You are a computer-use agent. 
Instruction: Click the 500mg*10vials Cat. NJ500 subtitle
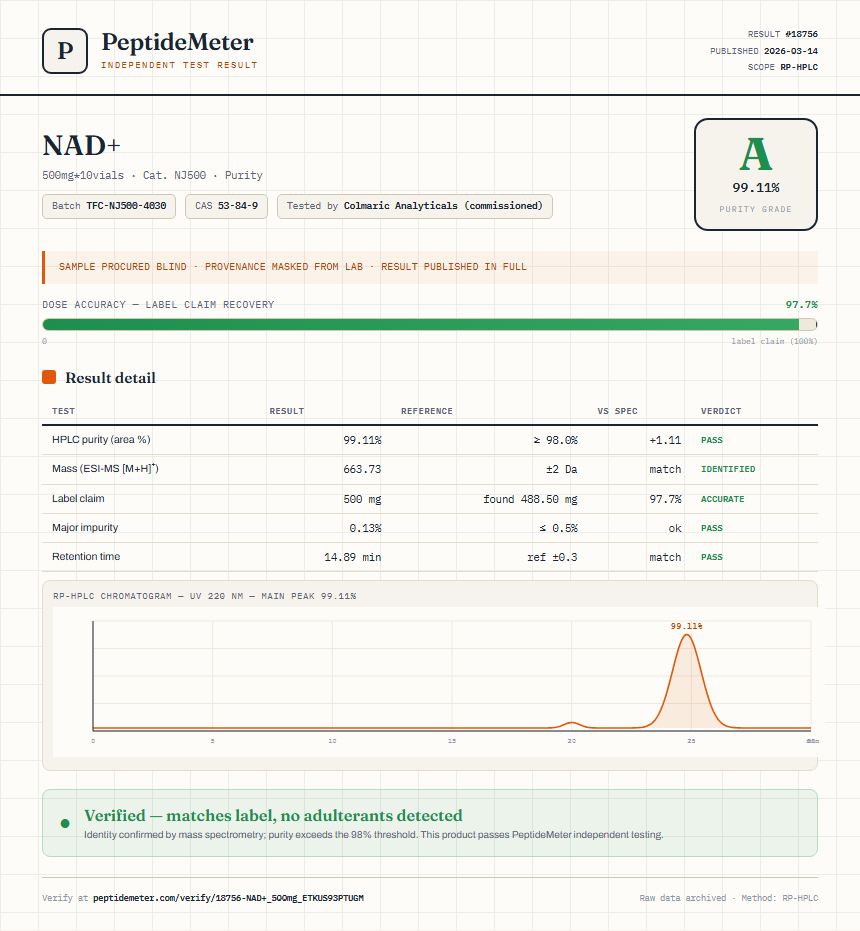(152, 175)
